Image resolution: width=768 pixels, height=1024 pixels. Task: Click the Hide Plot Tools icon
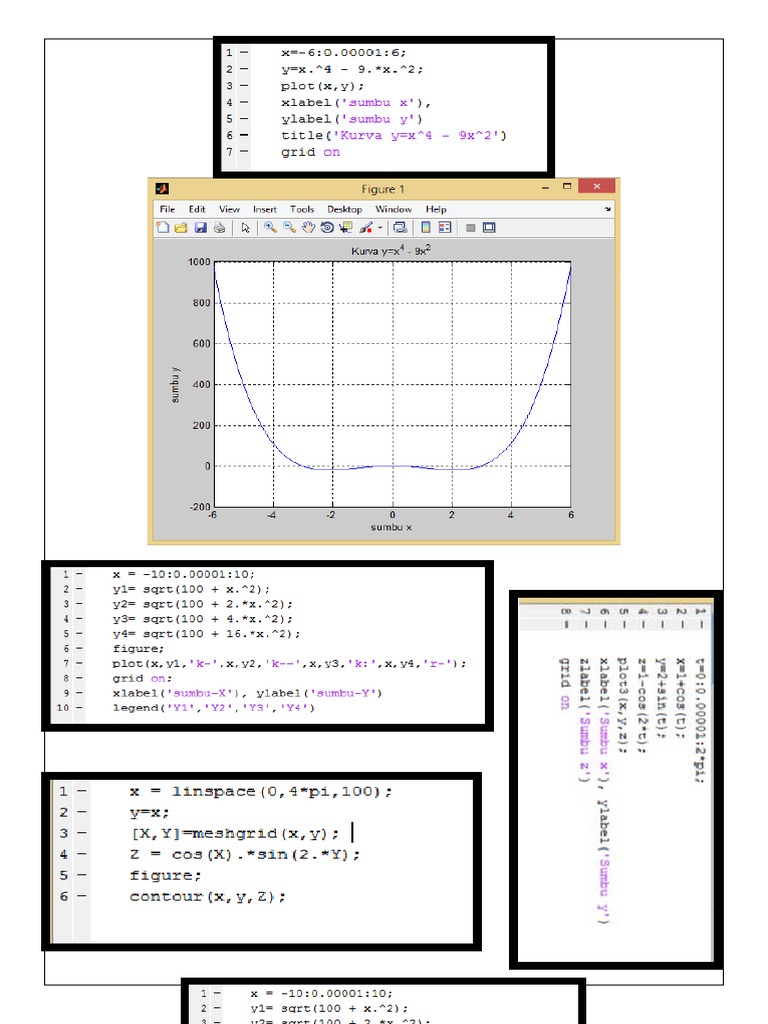click(x=470, y=228)
